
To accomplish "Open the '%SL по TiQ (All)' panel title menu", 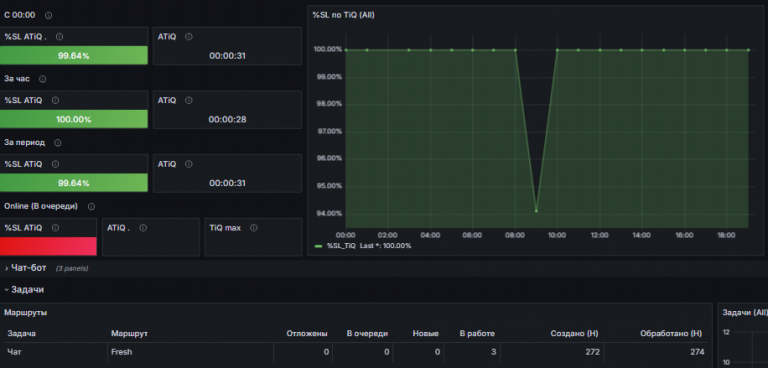I will coord(343,15).
